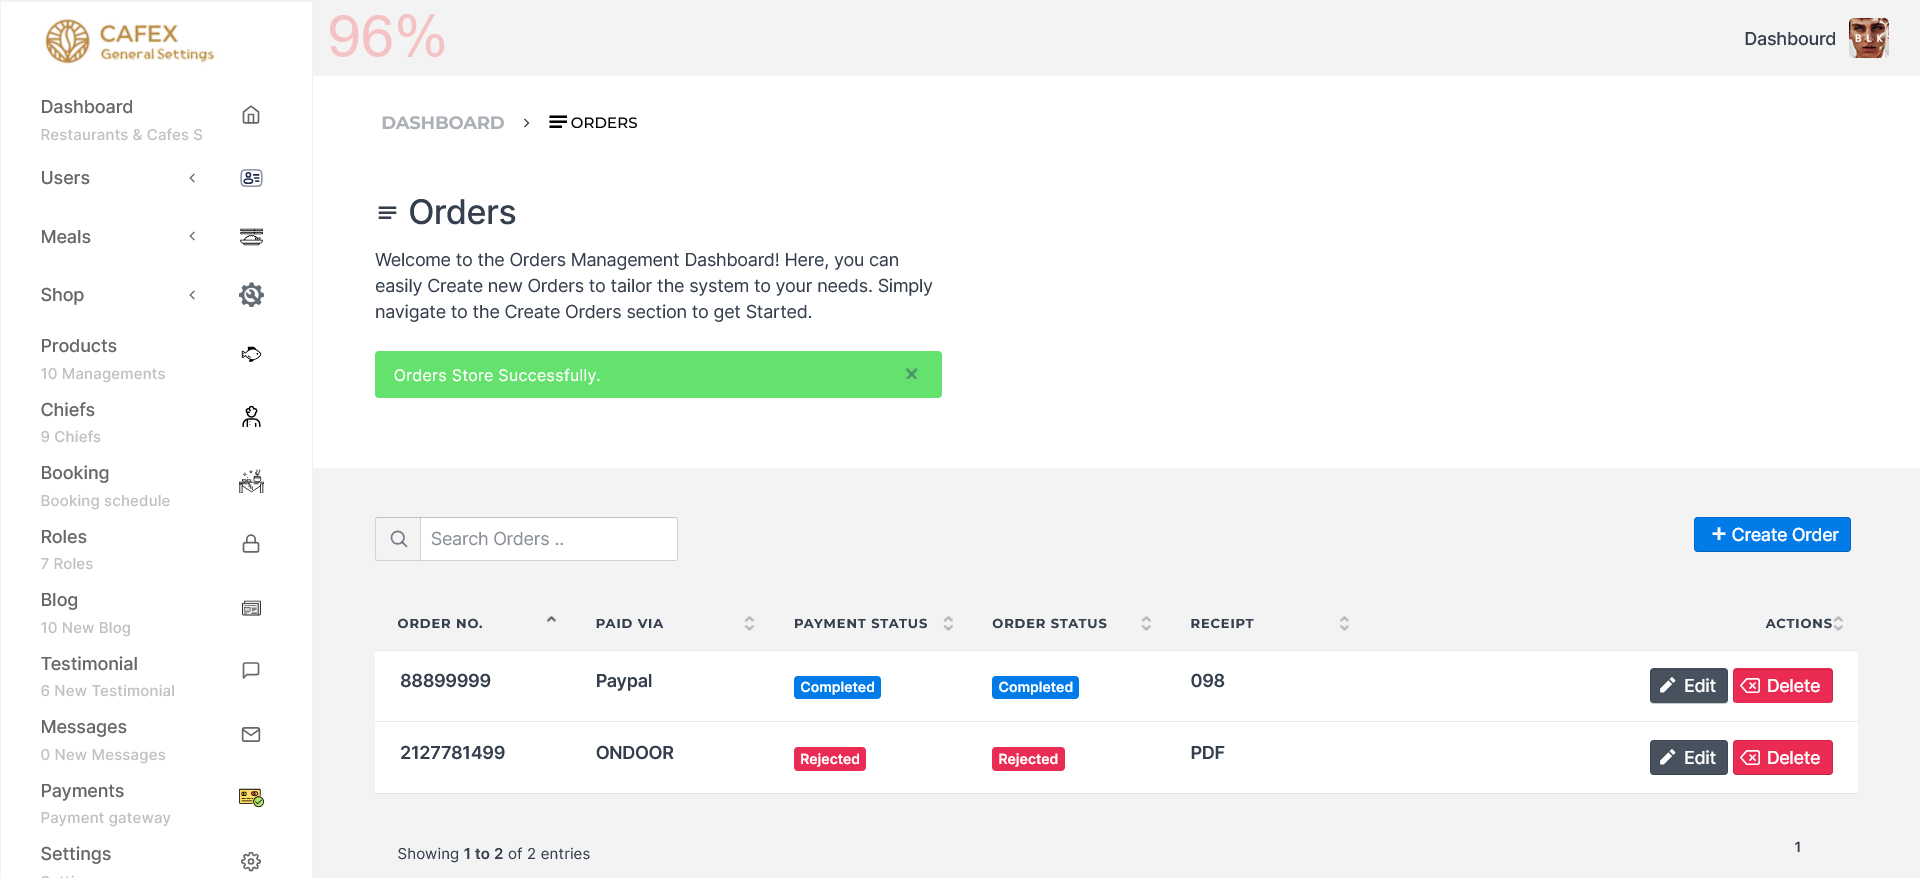Click the Chiefs chef icon
Image resolution: width=1920 pixels, height=878 pixels.
251,417
